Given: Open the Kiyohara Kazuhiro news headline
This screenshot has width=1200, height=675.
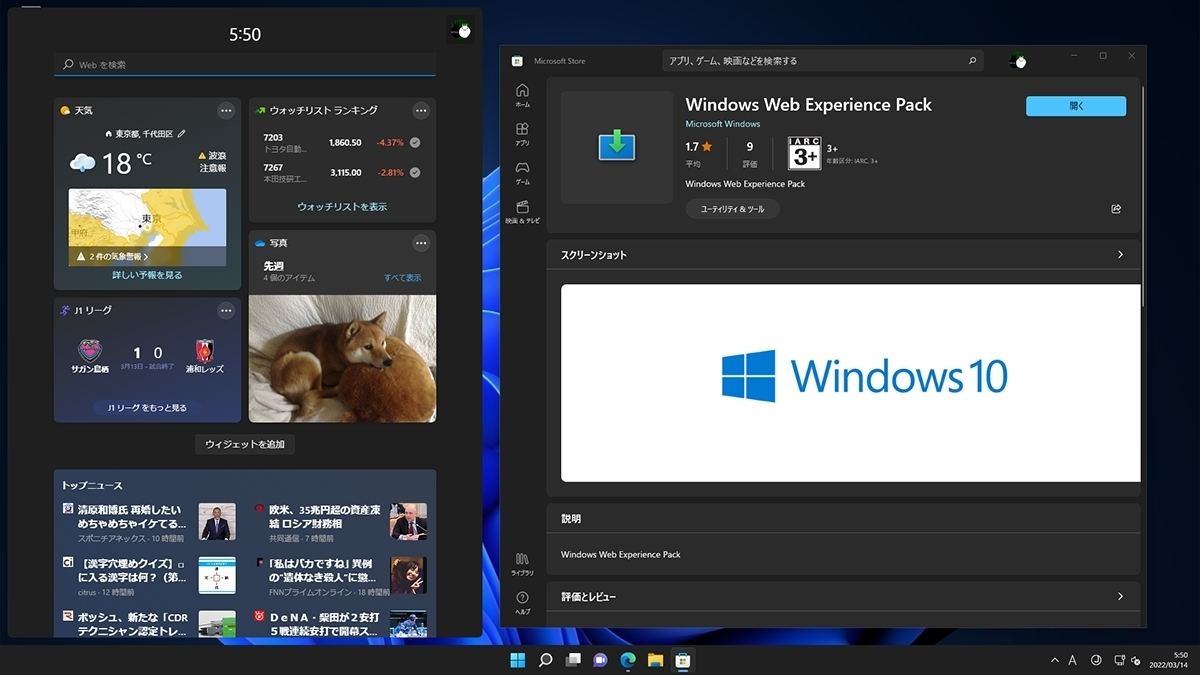Looking at the screenshot, I should pyautogui.click(x=132, y=516).
